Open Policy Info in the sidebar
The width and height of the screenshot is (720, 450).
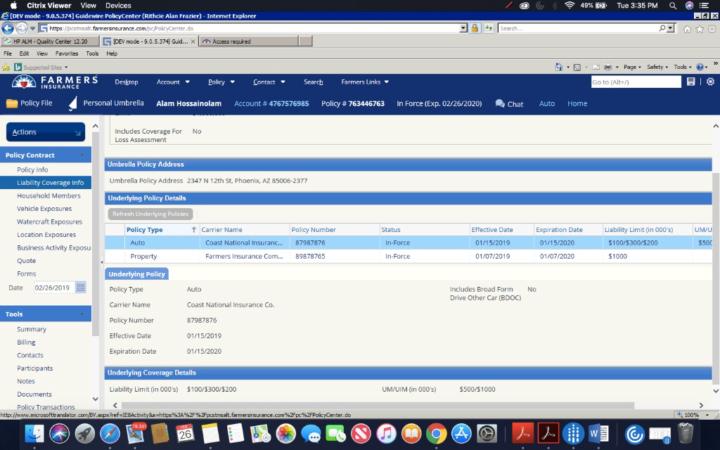click(33, 169)
